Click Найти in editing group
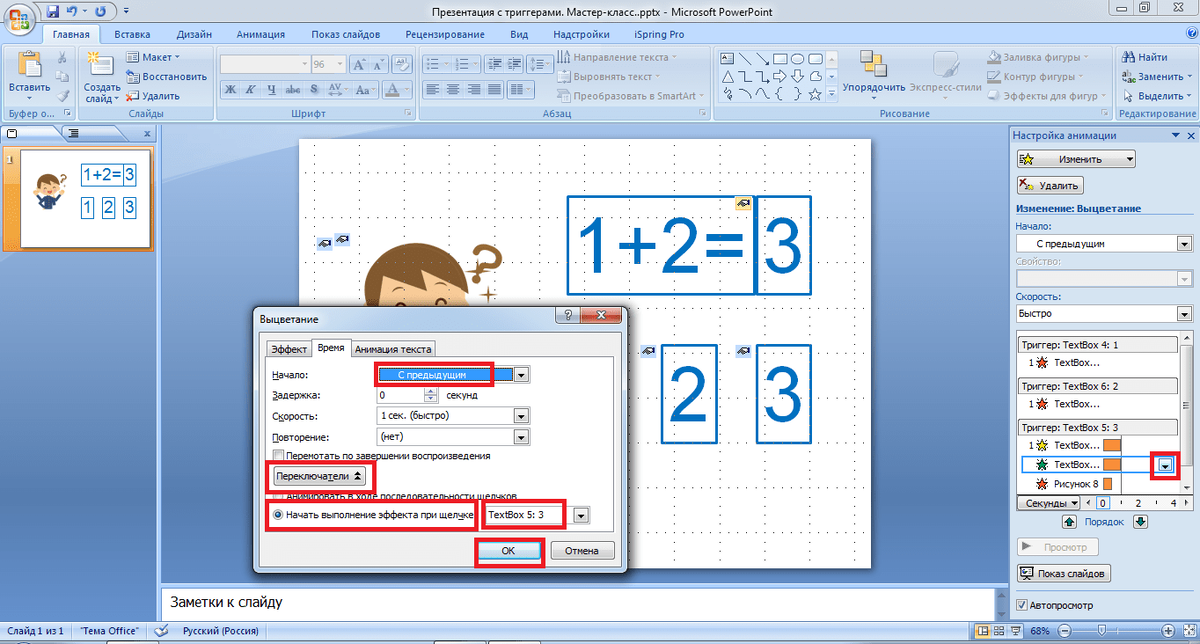The image size is (1200, 644). (1146, 57)
